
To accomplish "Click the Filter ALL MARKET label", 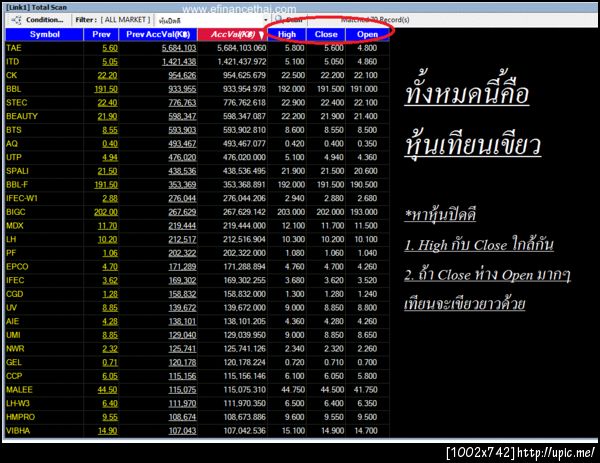I will click(112, 20).
